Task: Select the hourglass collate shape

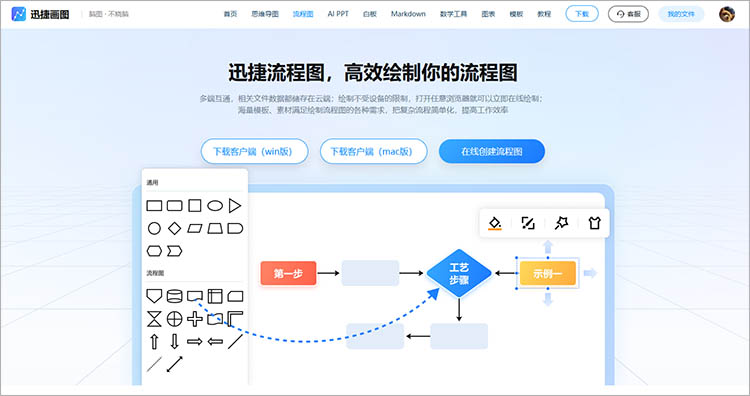Action: (x=154, y=319)
